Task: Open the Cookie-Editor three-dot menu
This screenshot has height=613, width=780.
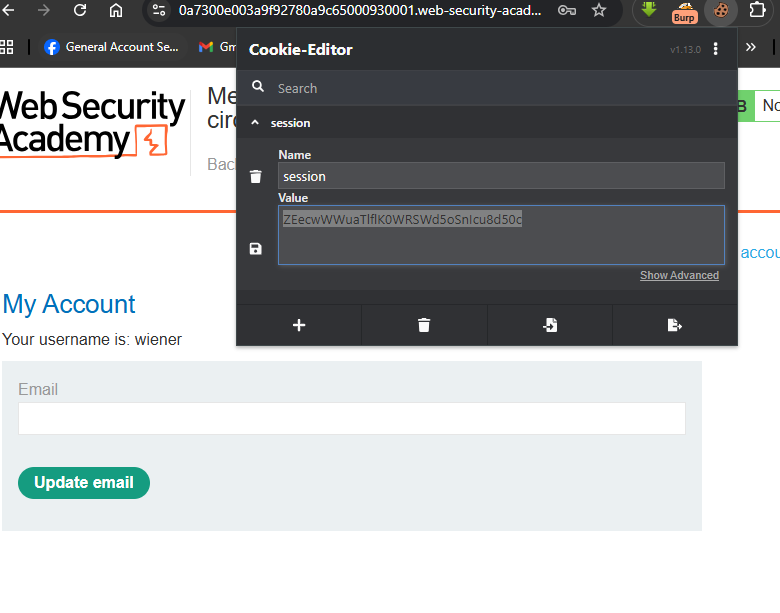Action: click(x=715, y=49)
